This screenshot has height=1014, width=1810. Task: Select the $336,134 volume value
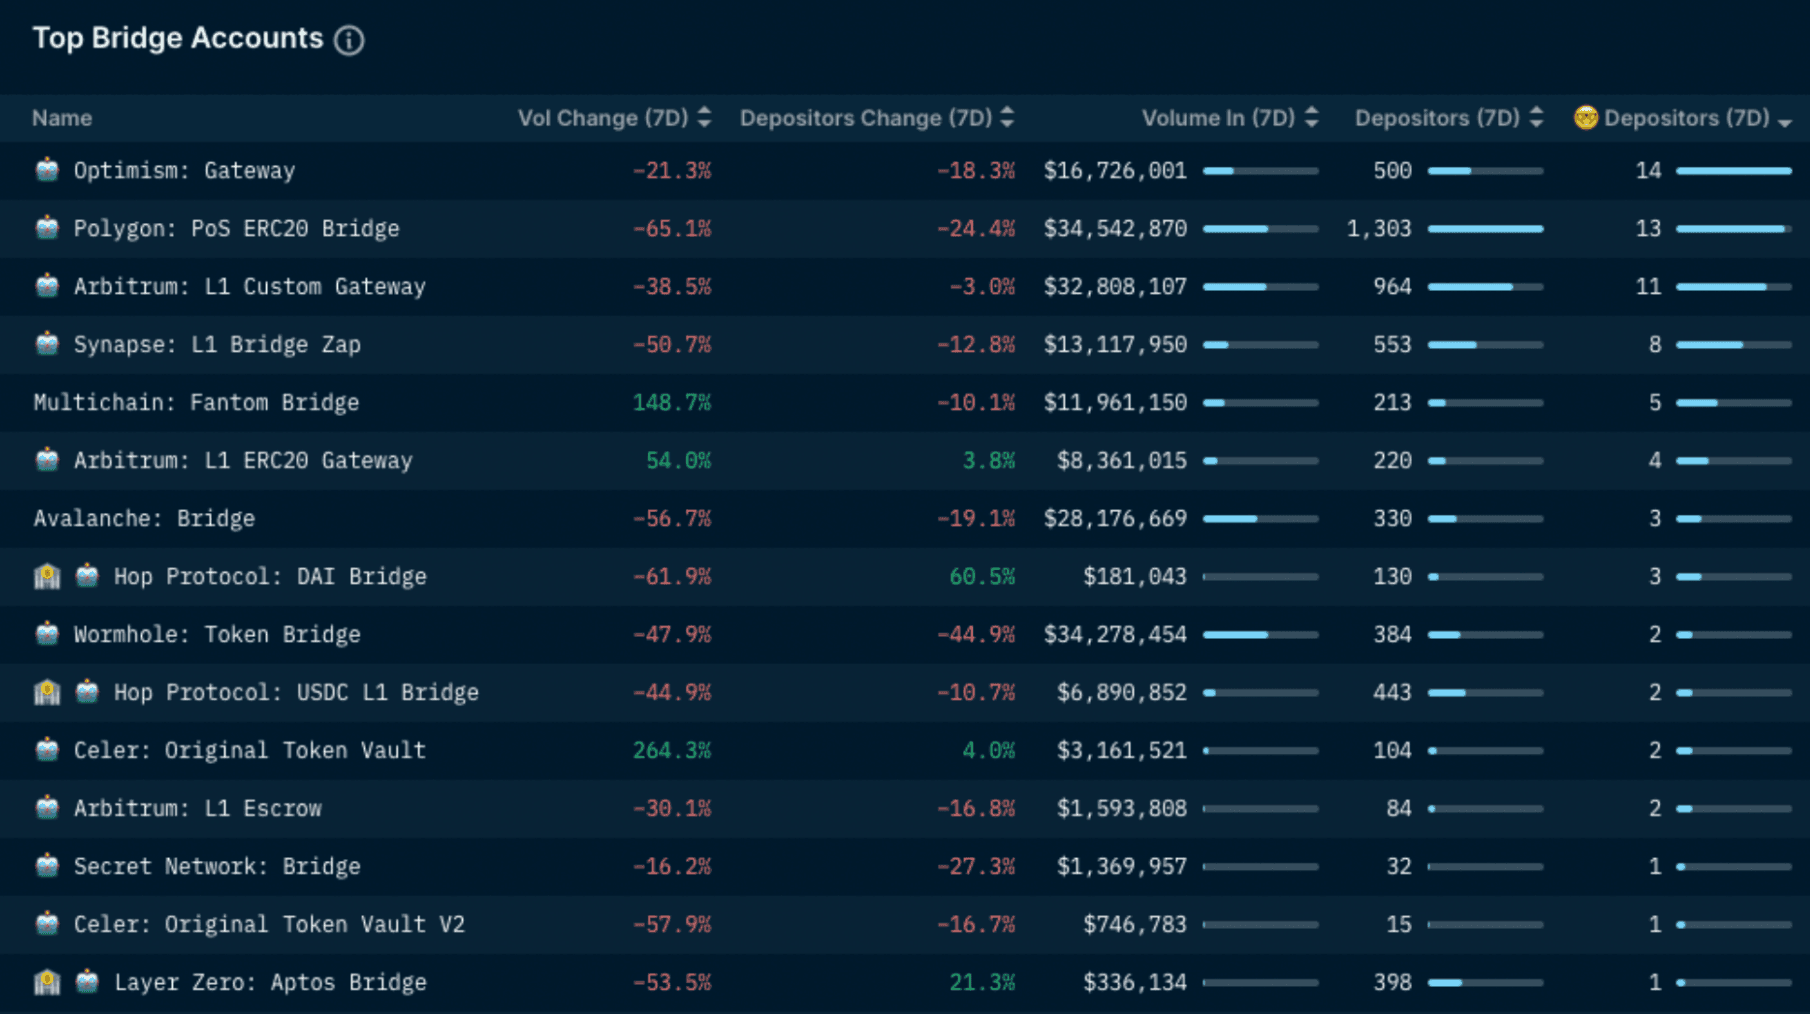[1135, 983]
